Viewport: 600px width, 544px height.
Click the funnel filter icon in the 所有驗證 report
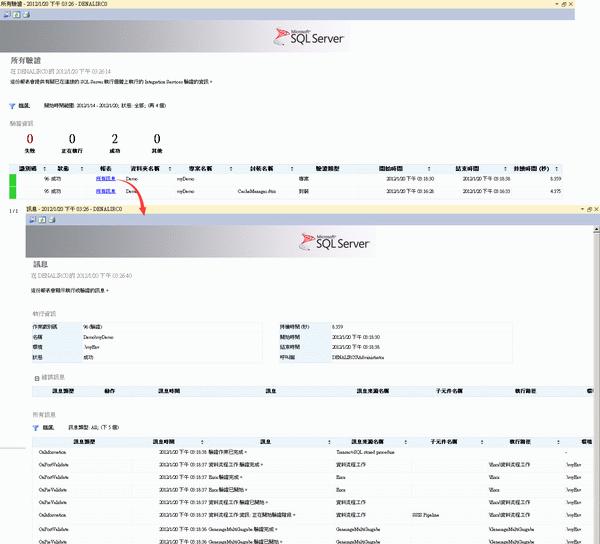(12, 106)
